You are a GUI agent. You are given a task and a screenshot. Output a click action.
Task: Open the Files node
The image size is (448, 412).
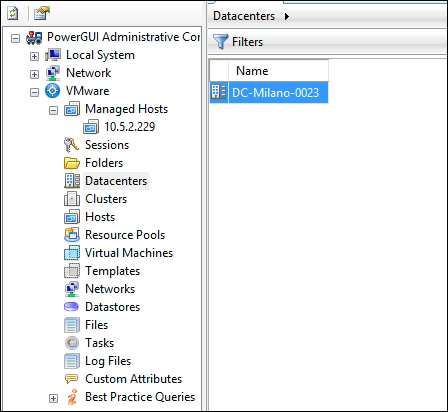96,325
